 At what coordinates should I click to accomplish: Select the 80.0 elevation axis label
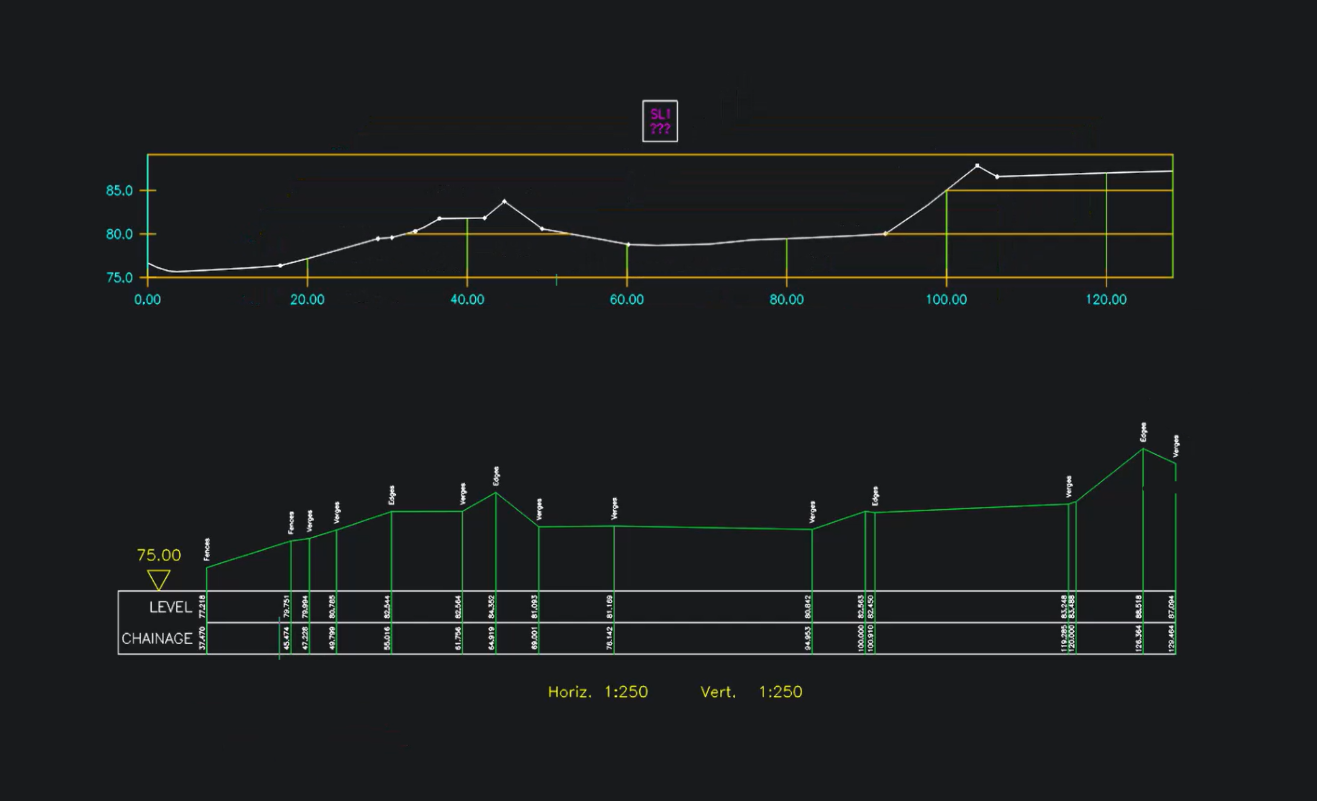tap(120, 234)
